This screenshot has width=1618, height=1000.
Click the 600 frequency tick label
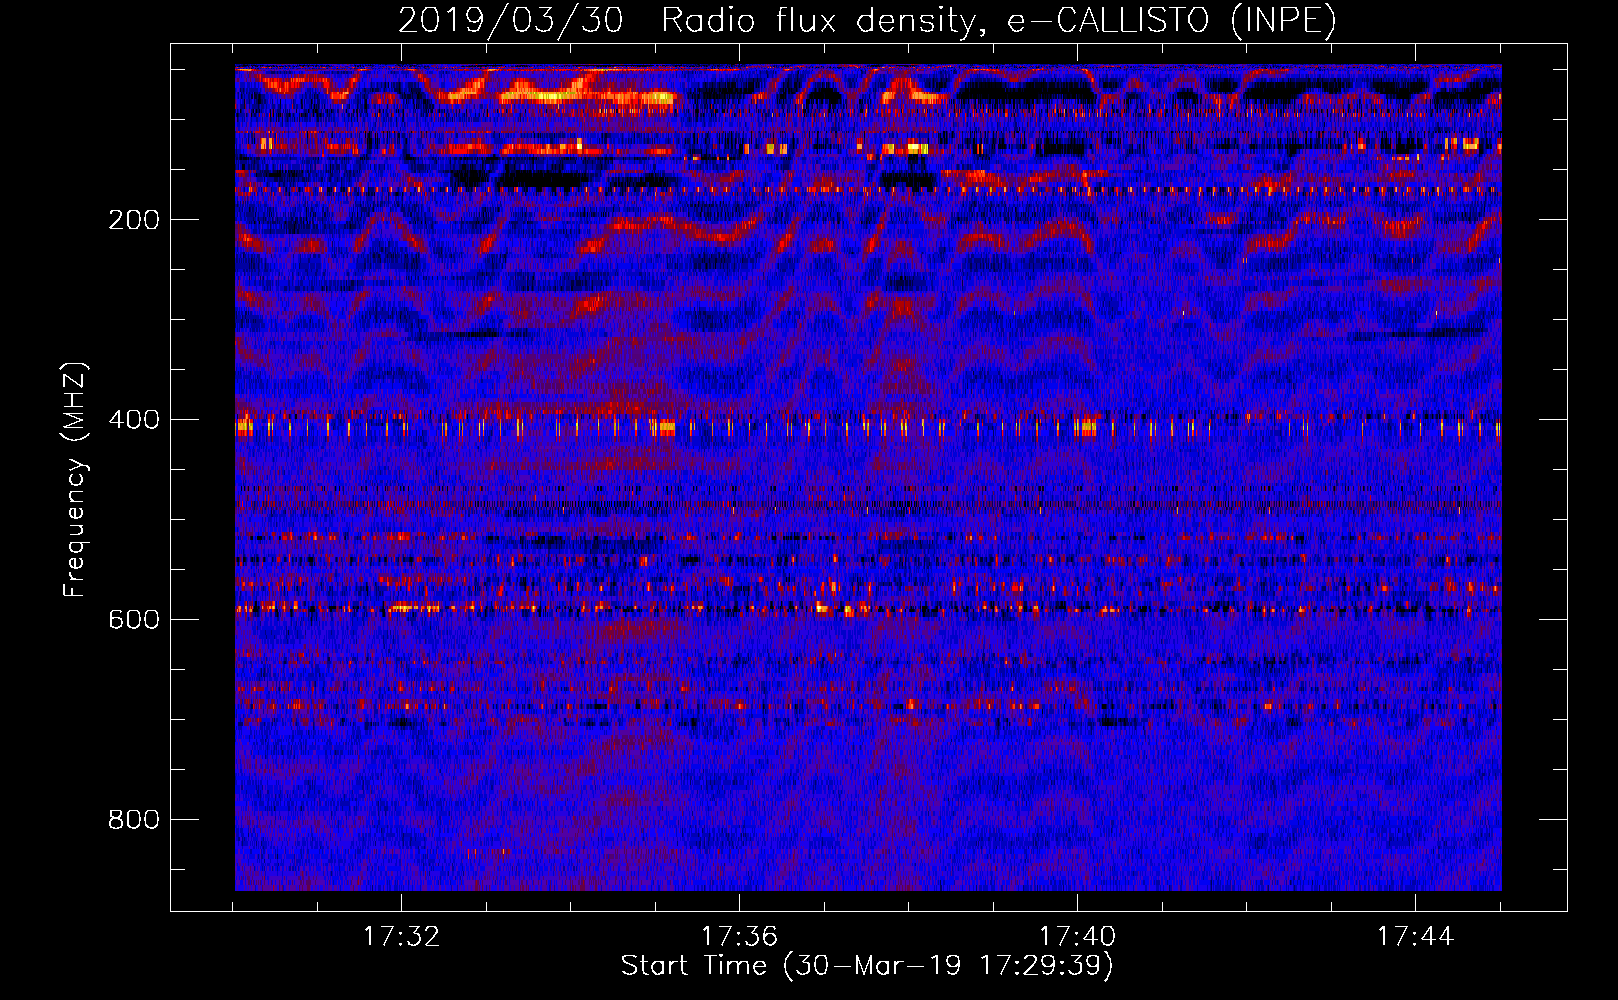134,620
